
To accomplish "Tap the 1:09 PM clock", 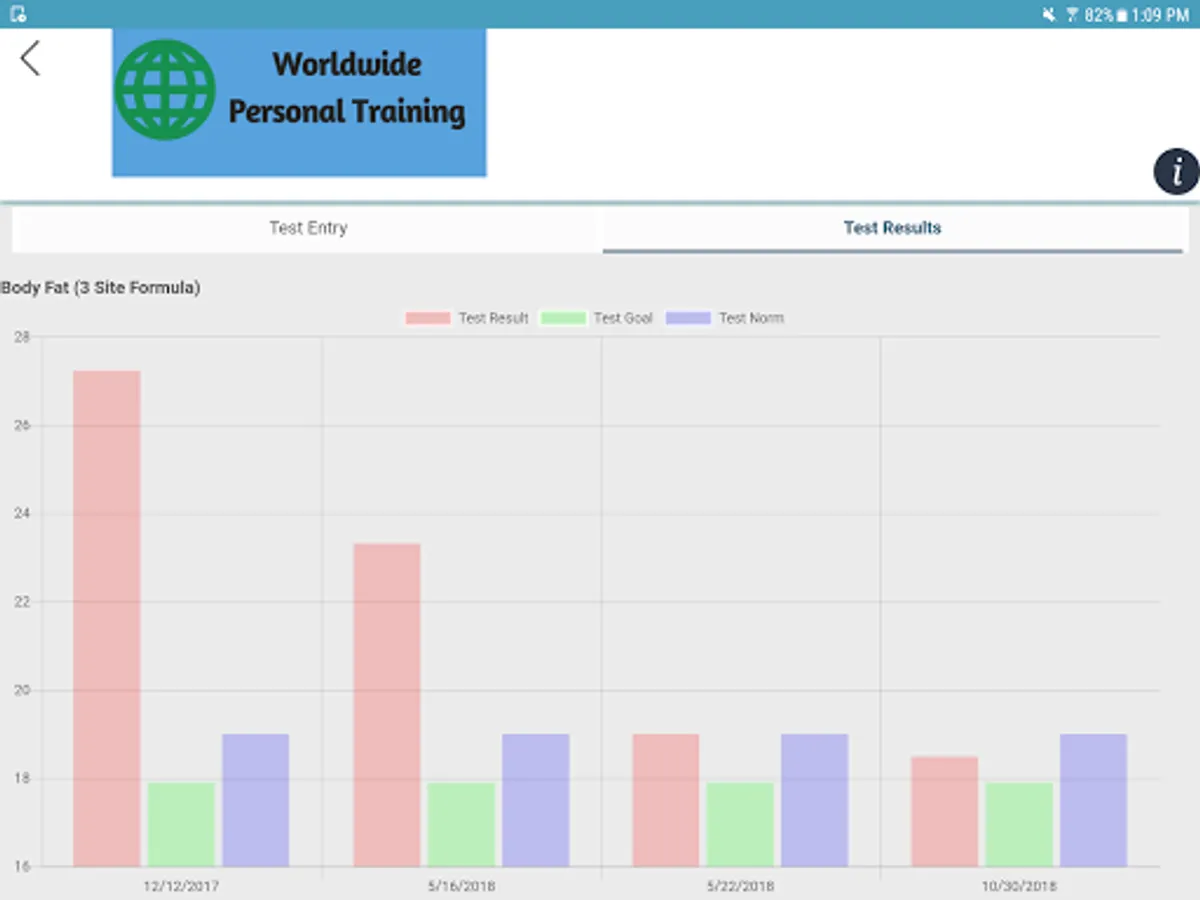I will point(1161,15).
